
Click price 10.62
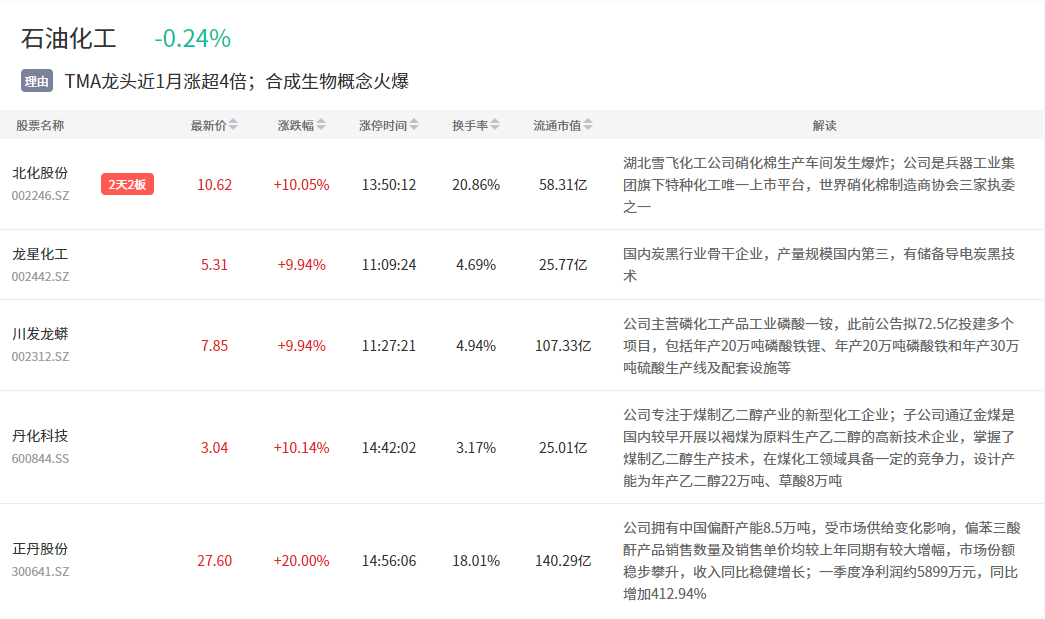[215, 185]
